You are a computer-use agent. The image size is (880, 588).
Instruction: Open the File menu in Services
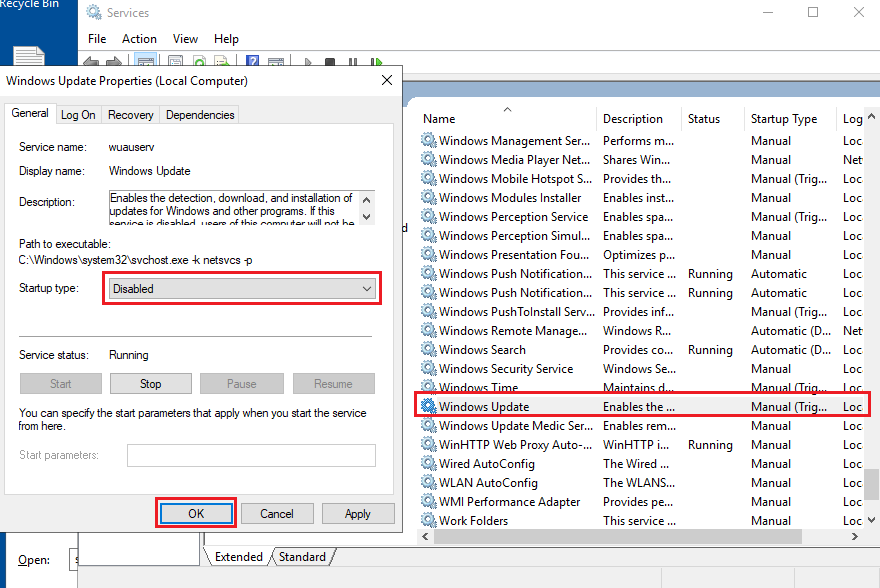pos(97,39)
